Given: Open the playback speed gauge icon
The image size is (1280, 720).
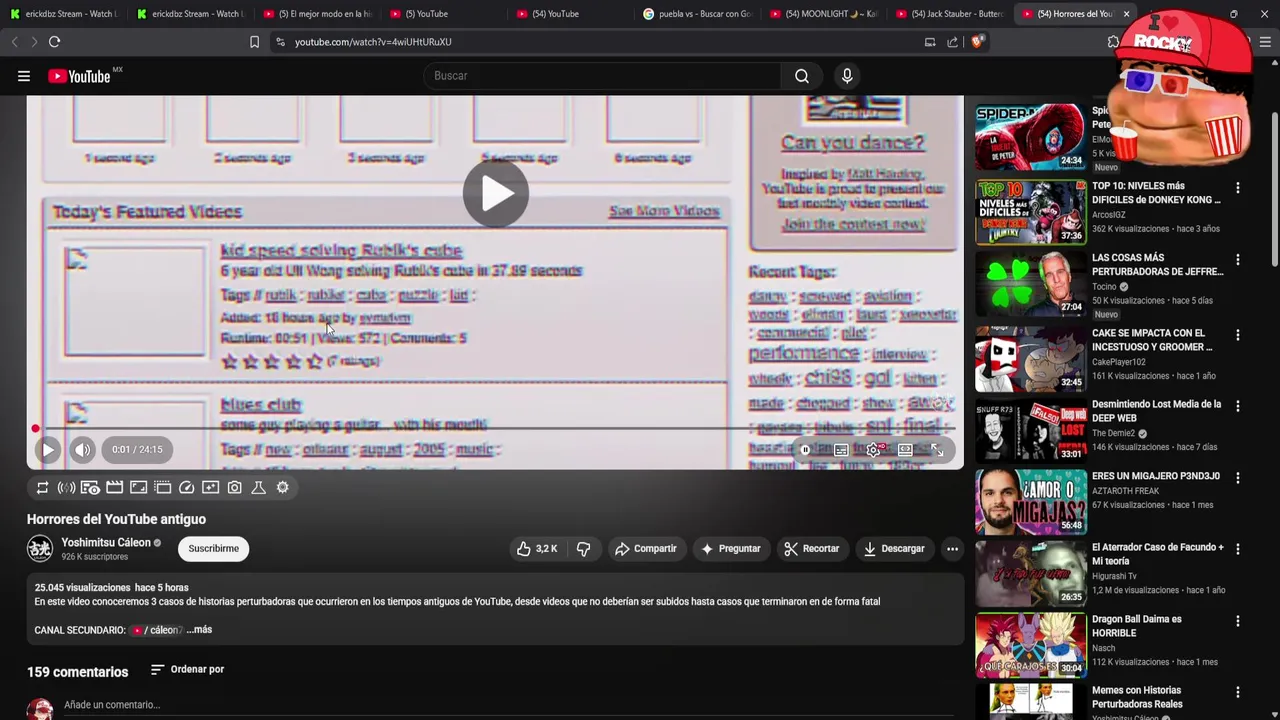Looking at the screenshot, I should [186, 487].
